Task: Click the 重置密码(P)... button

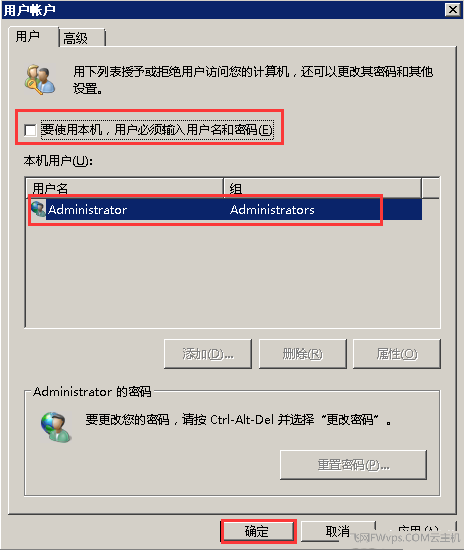Action: tap(354, 465)
